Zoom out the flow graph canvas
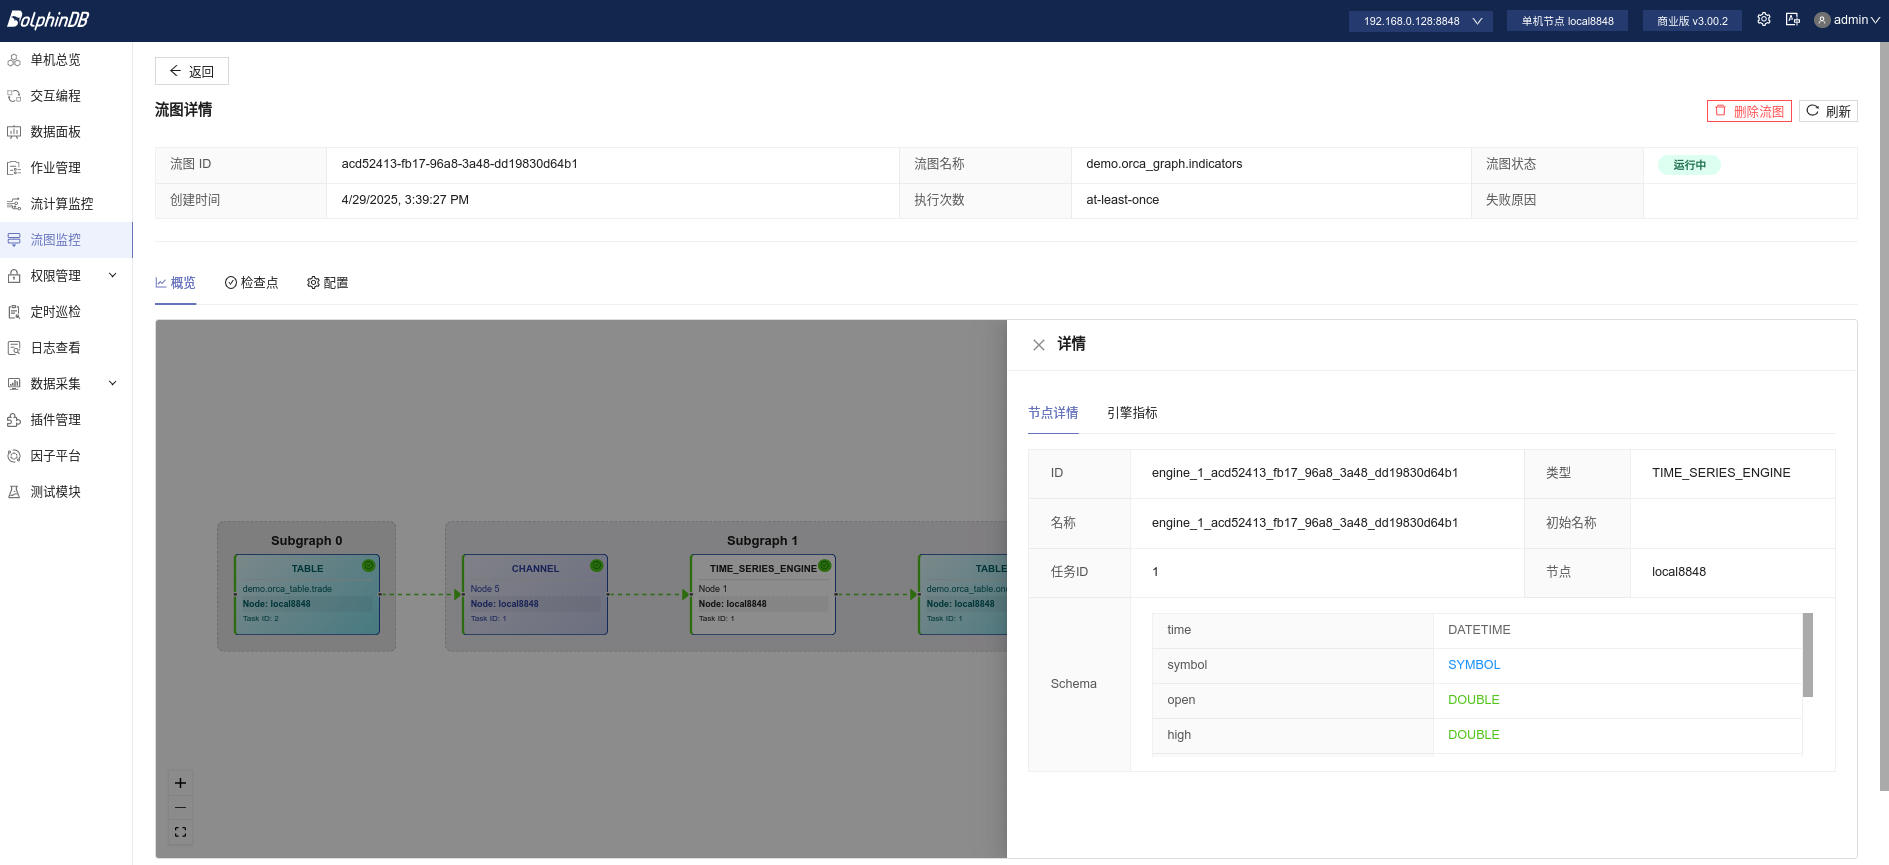The height and width of the screenshot is (865, 1889). coord(181,808)
